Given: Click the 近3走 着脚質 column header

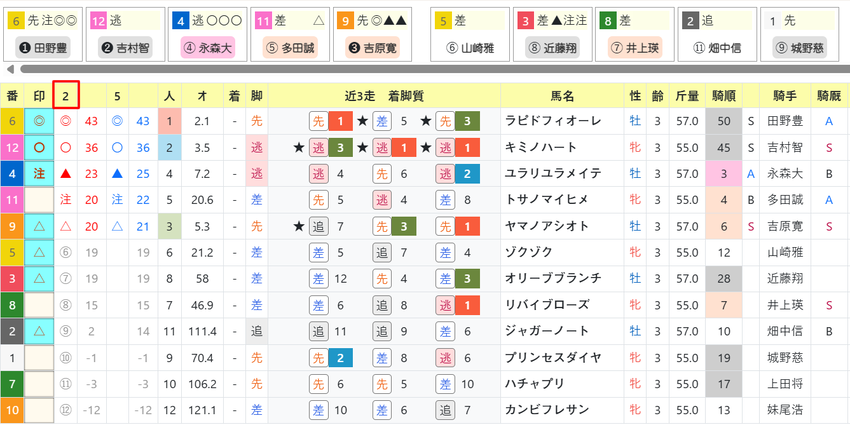Looking at the screenshot, I should tap(384, 96).
